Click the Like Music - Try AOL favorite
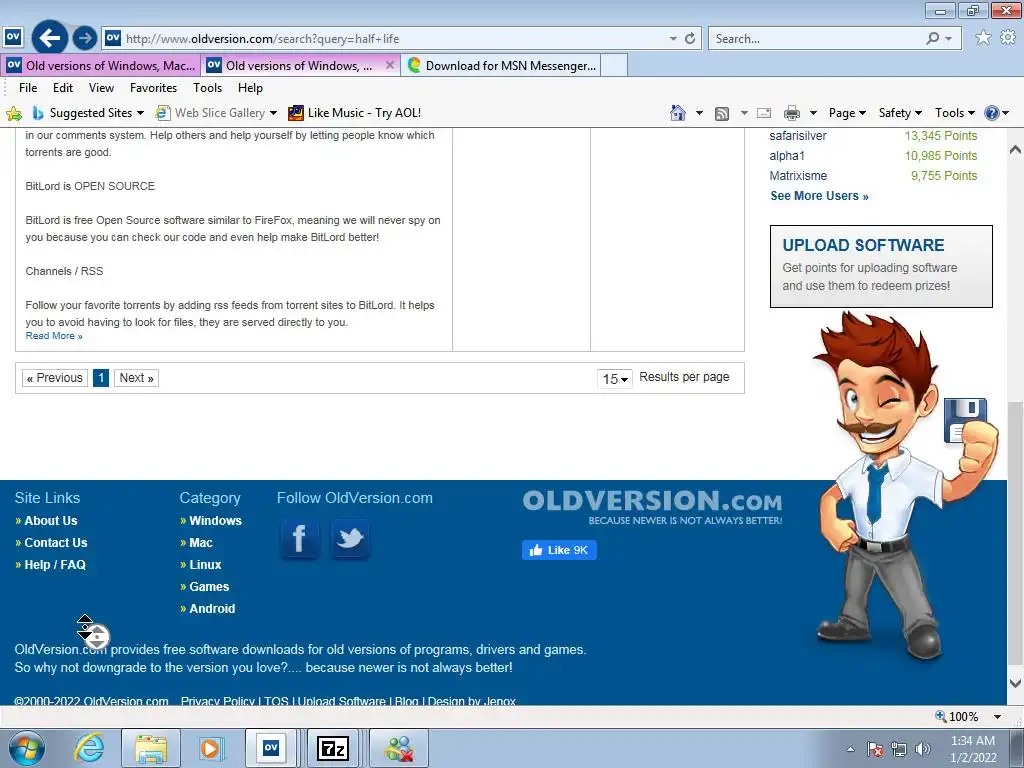Viewport: 1024px width, 768px height. tap(355, 113)
